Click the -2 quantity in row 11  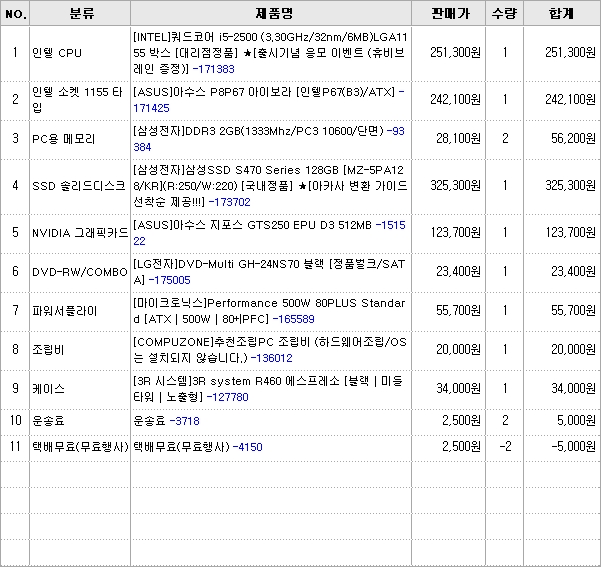pos(505,447)
